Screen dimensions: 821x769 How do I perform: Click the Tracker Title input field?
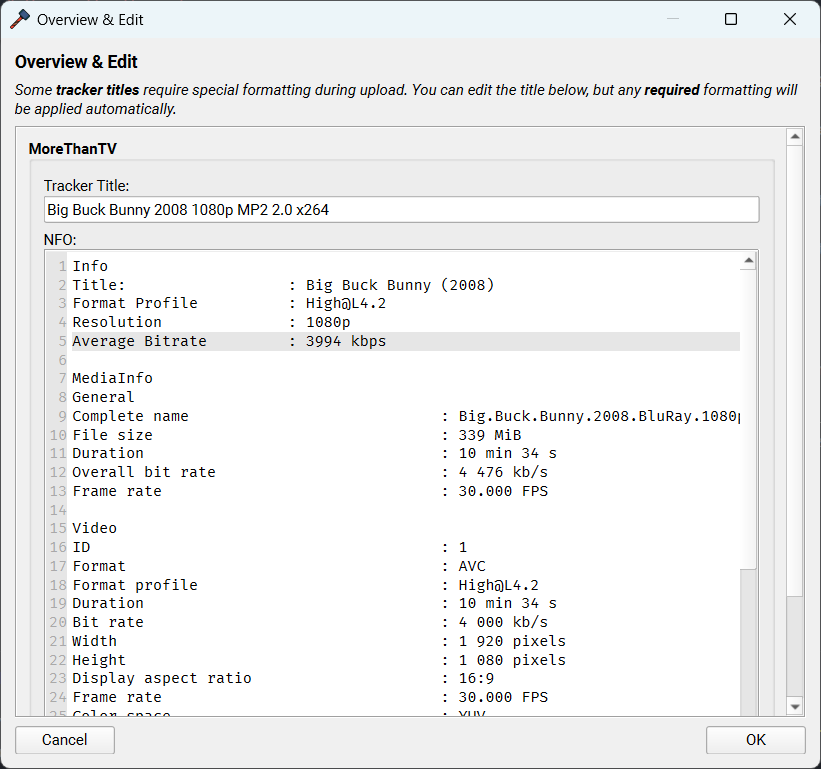pos(401,210)
